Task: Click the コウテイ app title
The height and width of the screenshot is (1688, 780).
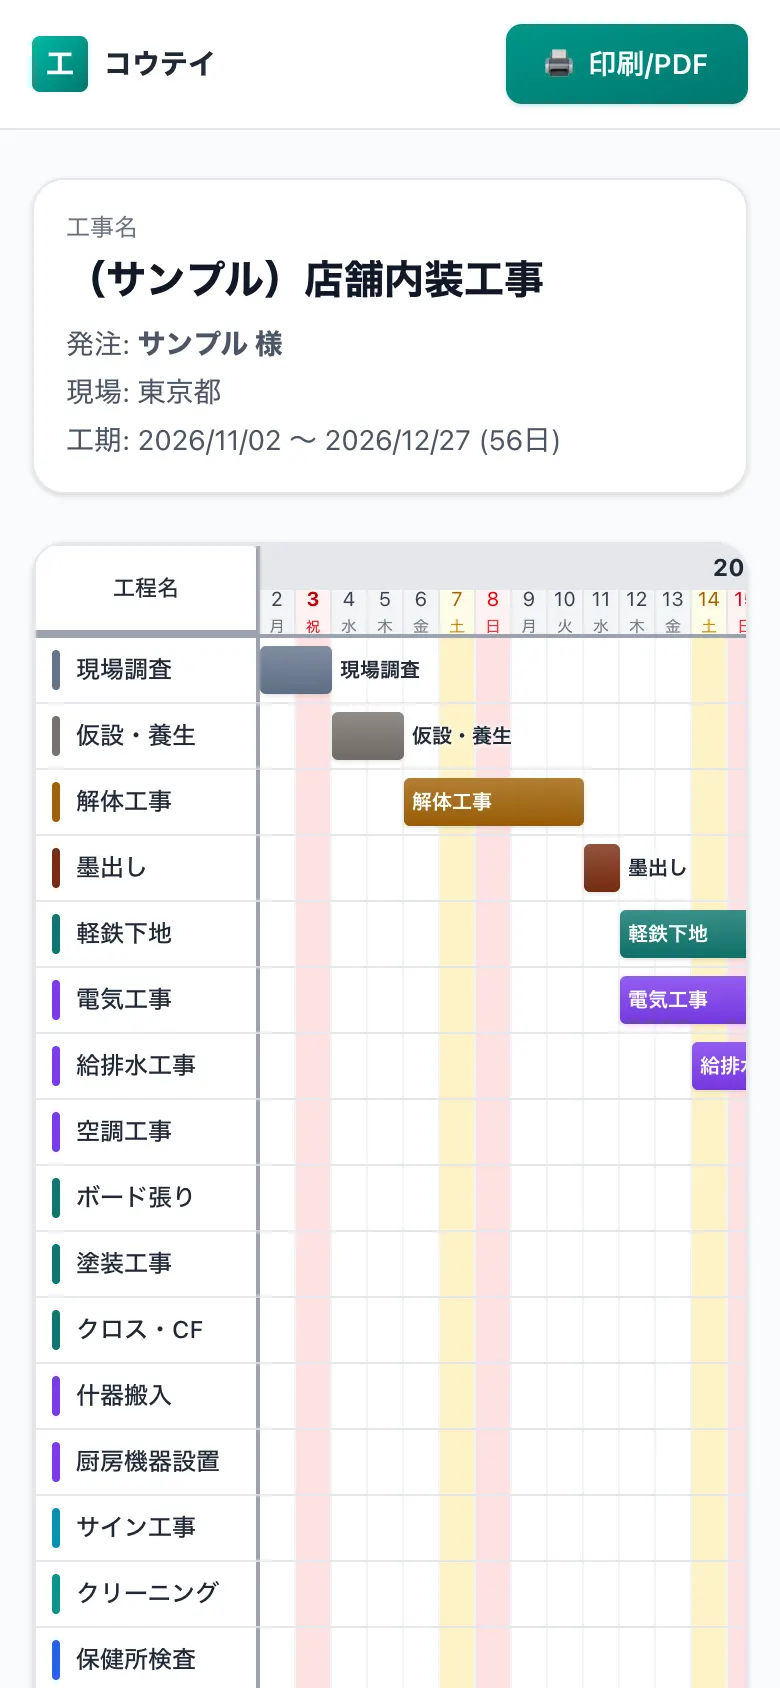Action: pos(160,64)
